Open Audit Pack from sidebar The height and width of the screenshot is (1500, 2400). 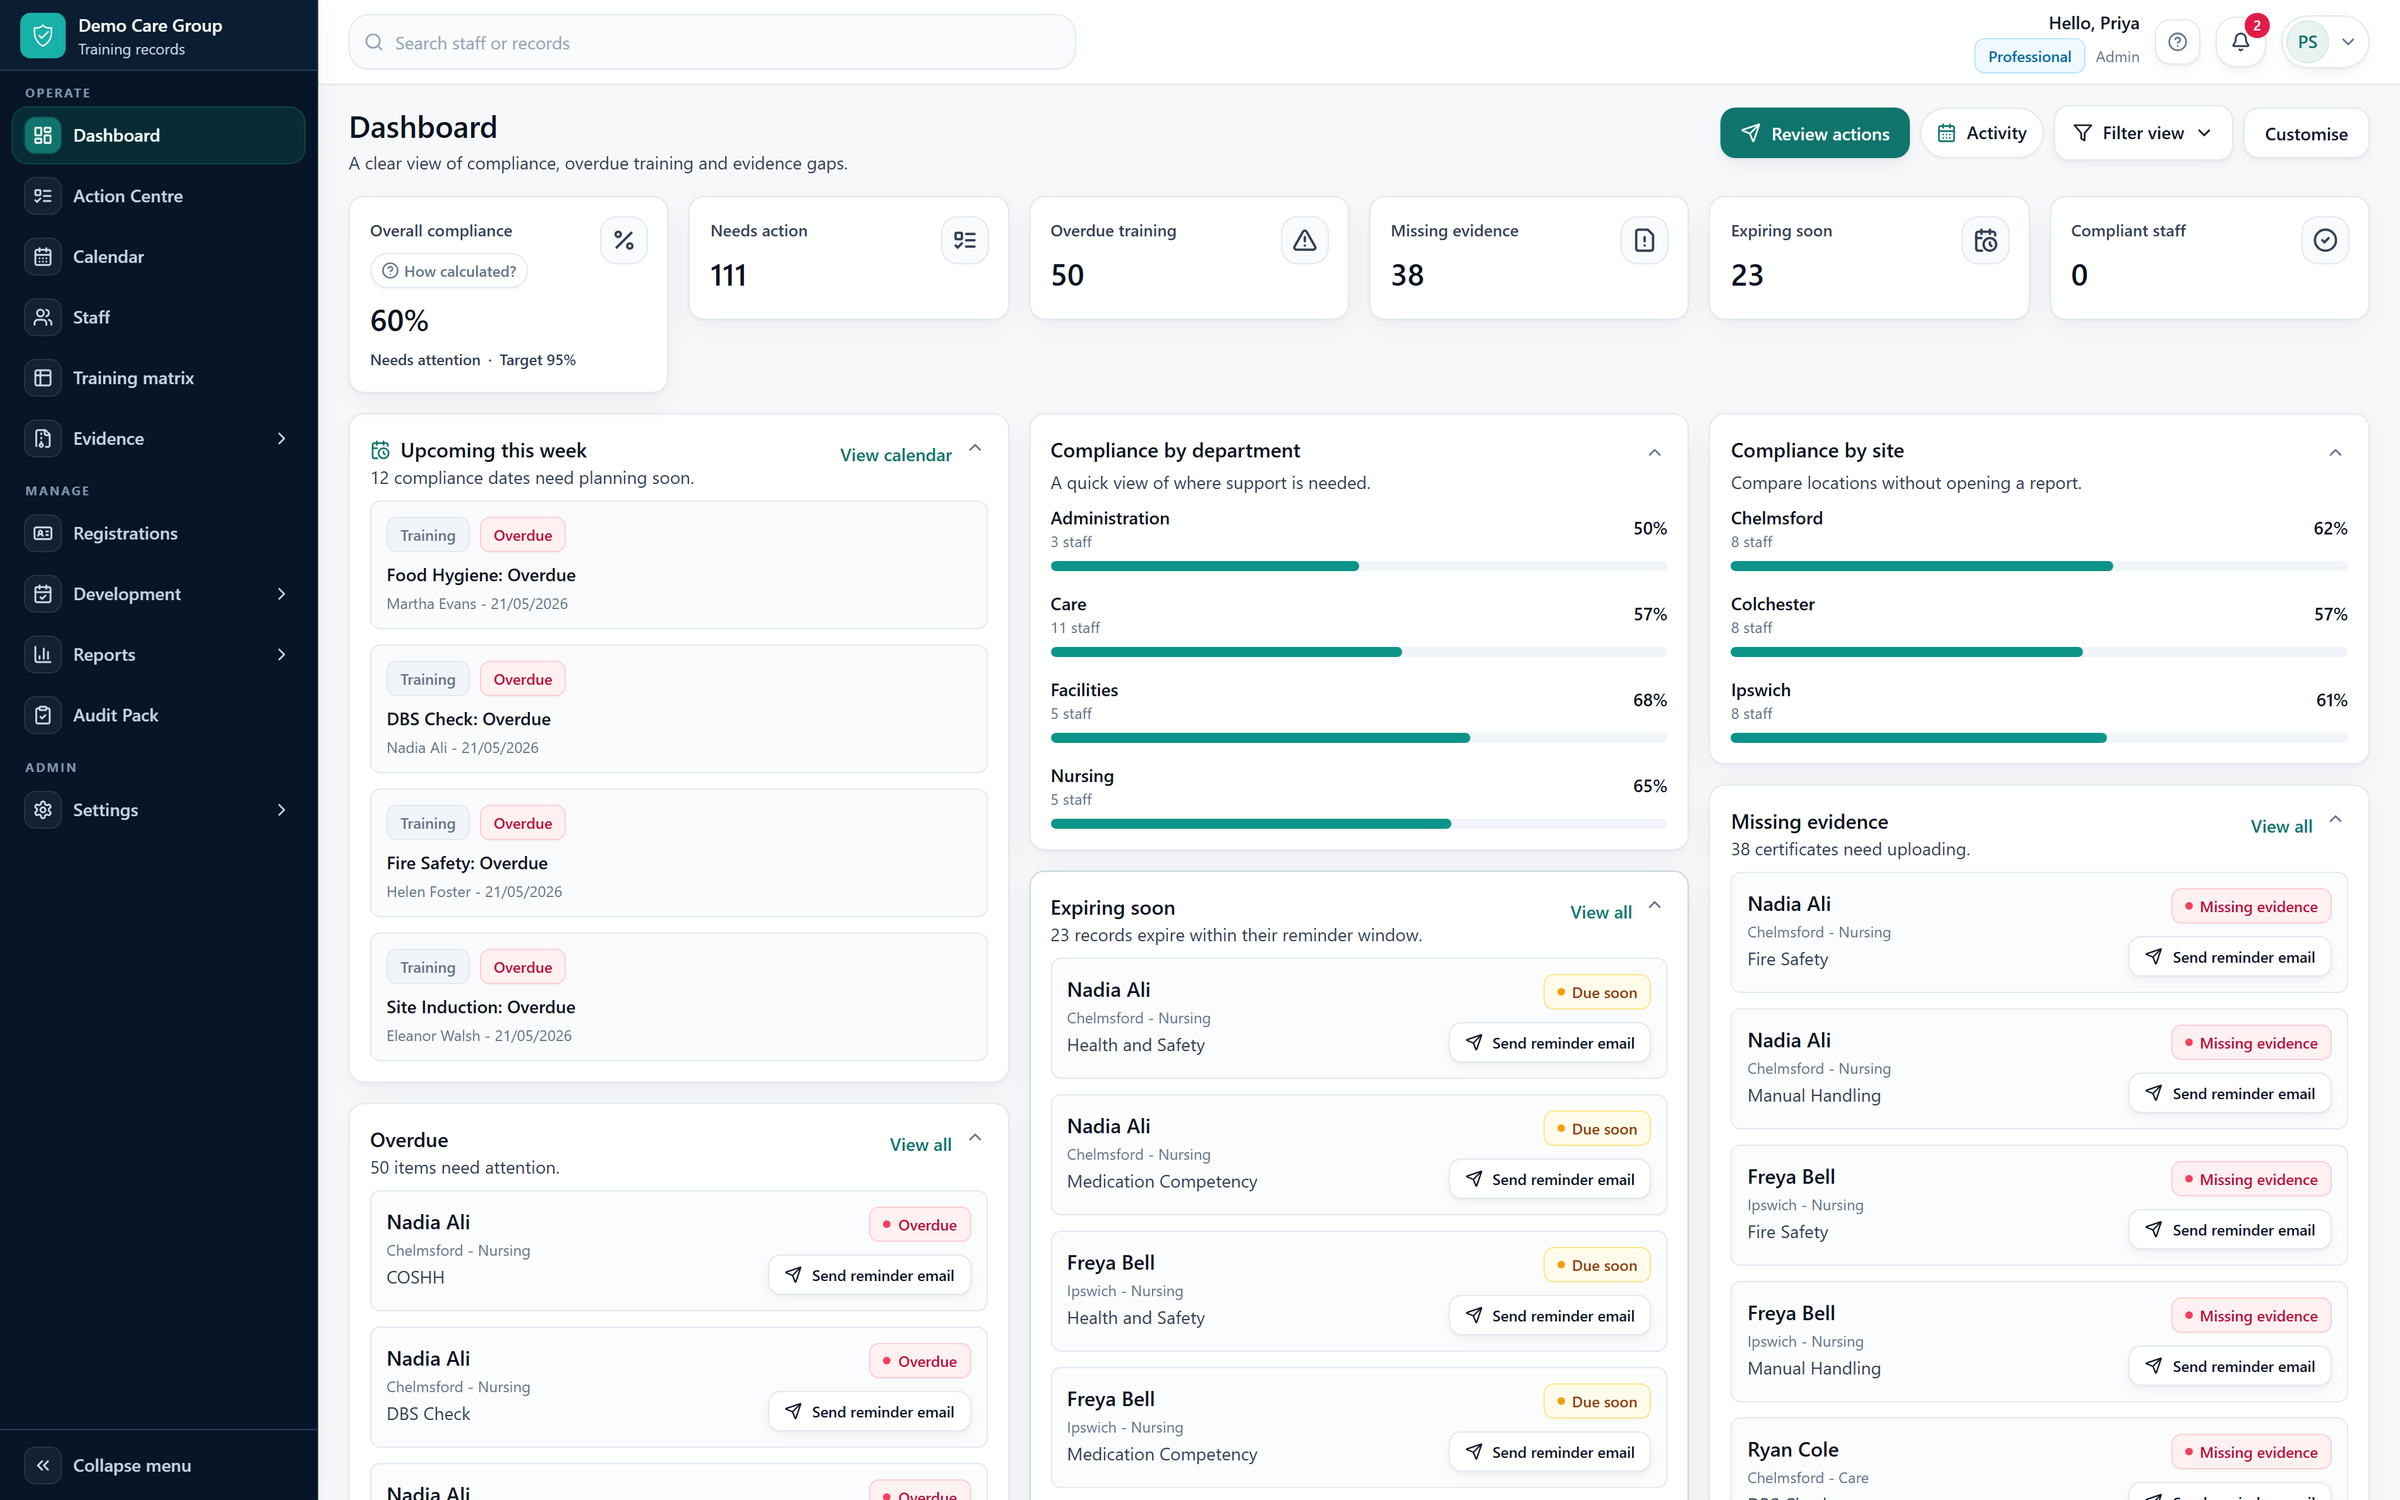(158, 715)
